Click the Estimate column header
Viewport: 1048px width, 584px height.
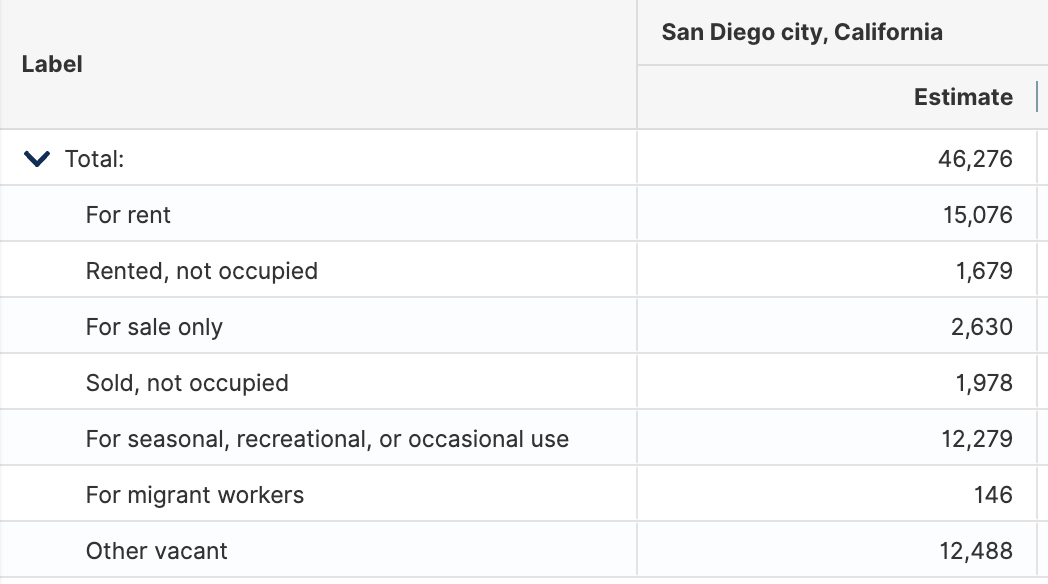pos(962,97)
